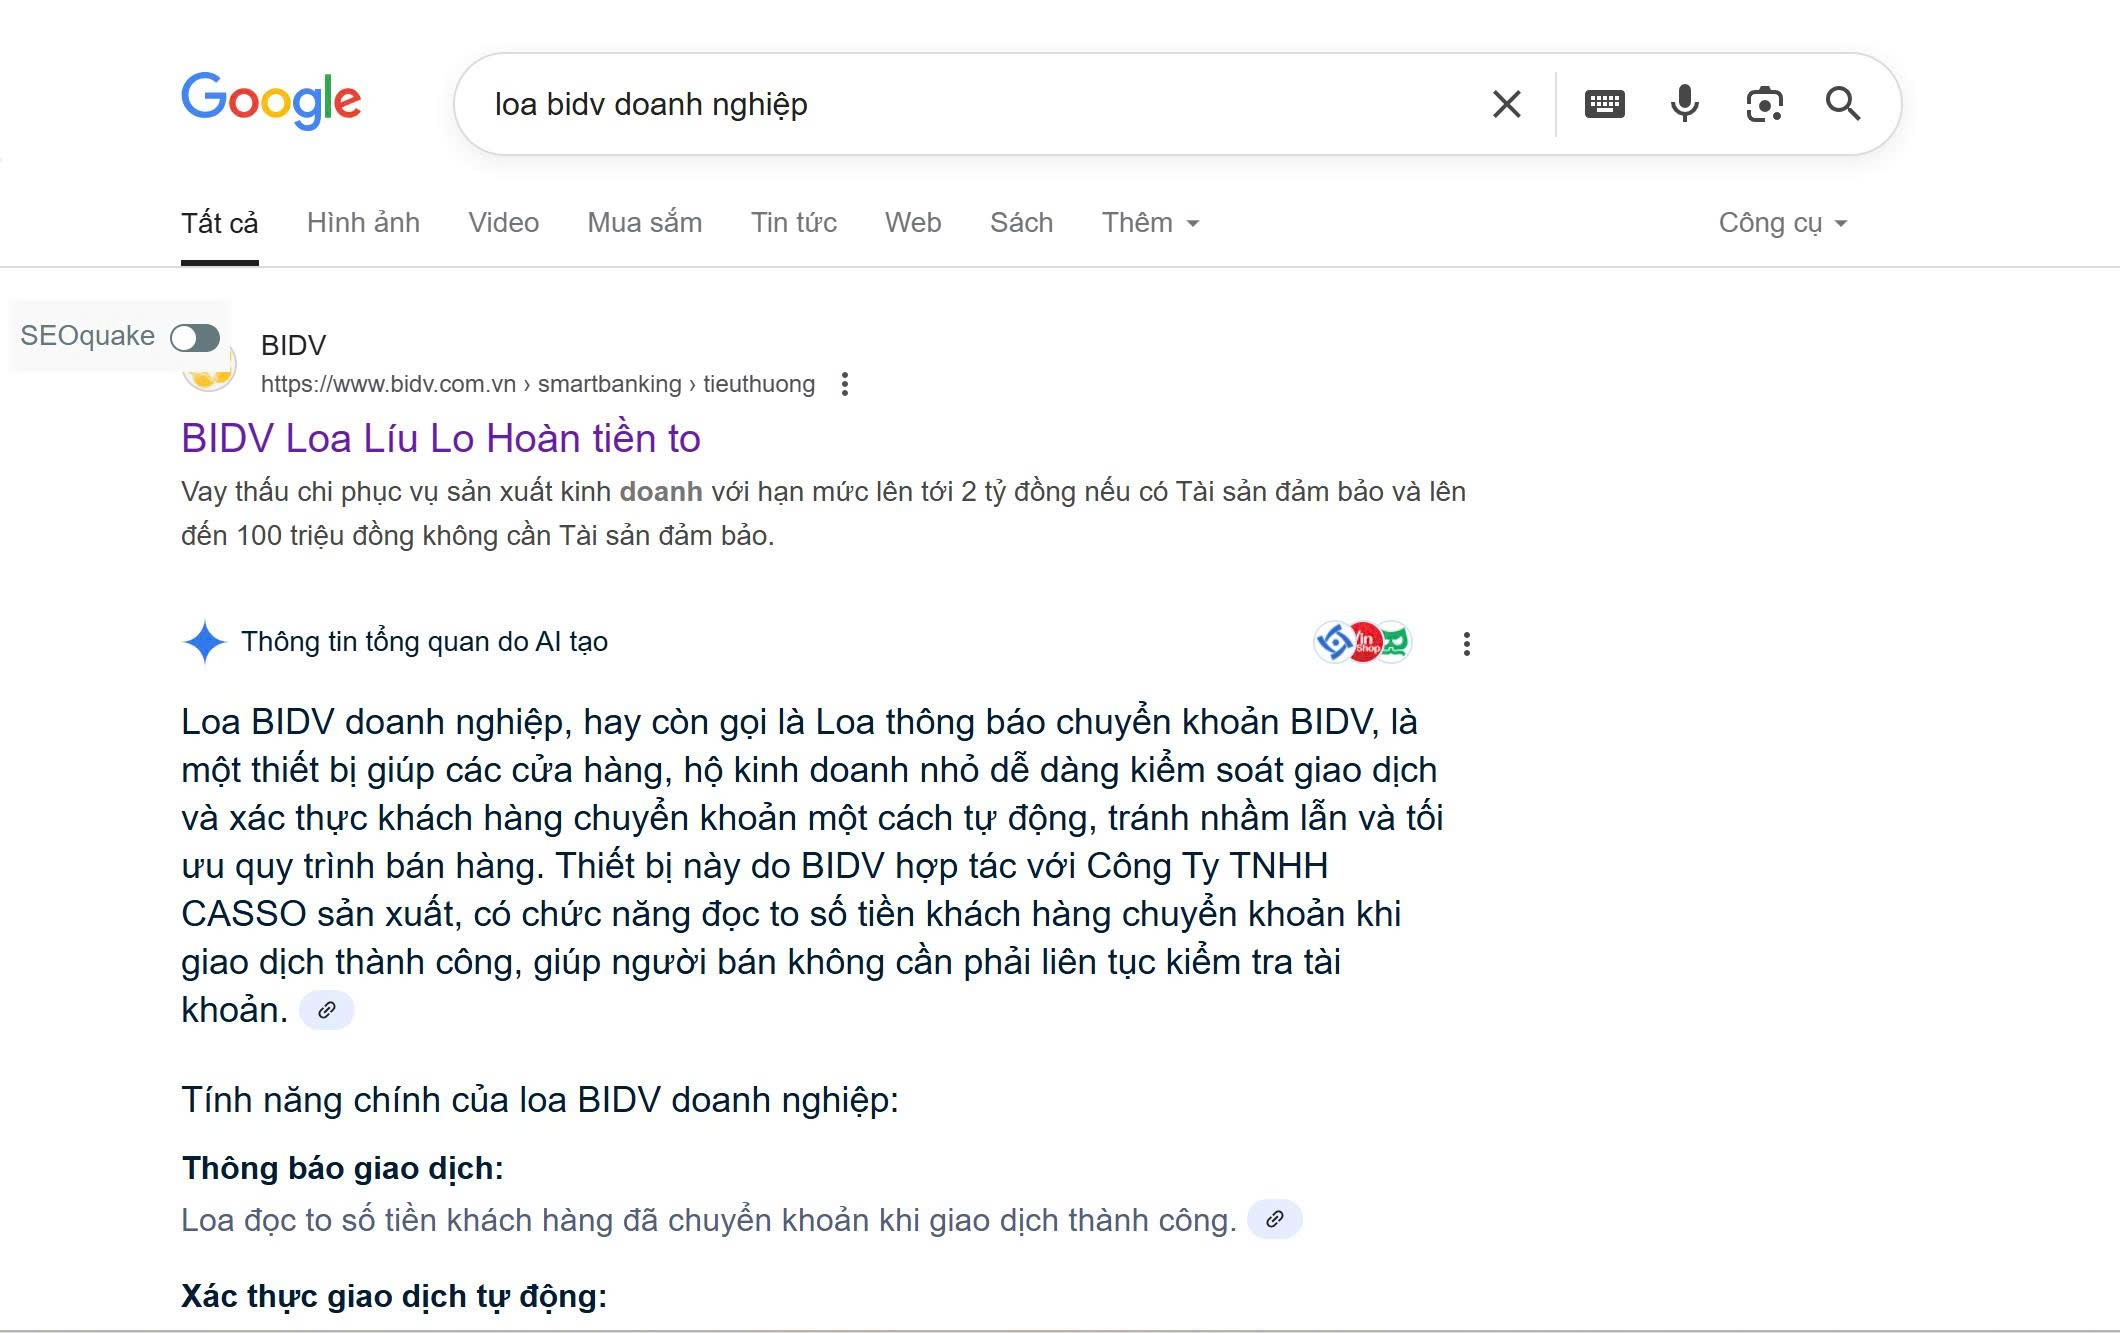Click link icon after 'giao dịch thành công'
The height and width of the screenshot is (1333, 2120).
coord(1274,1219)
